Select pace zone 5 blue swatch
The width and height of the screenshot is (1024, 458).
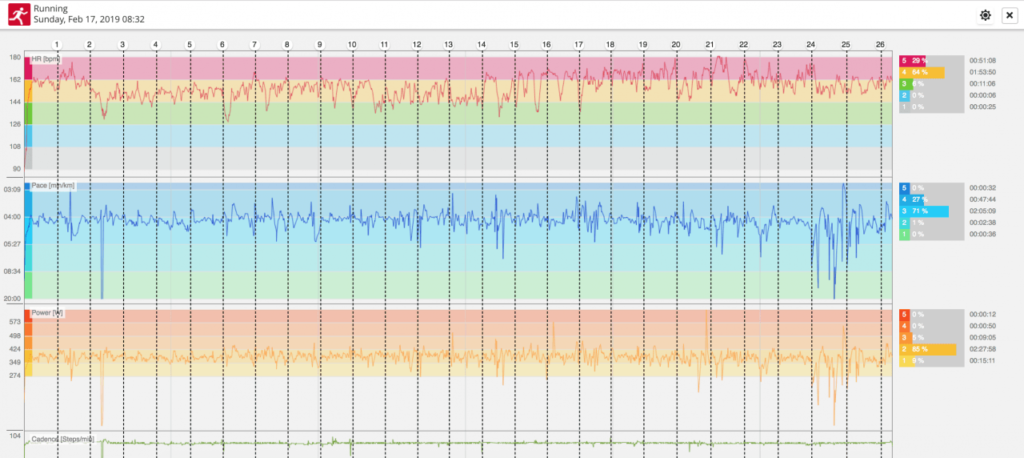click(x=904, y=187)
